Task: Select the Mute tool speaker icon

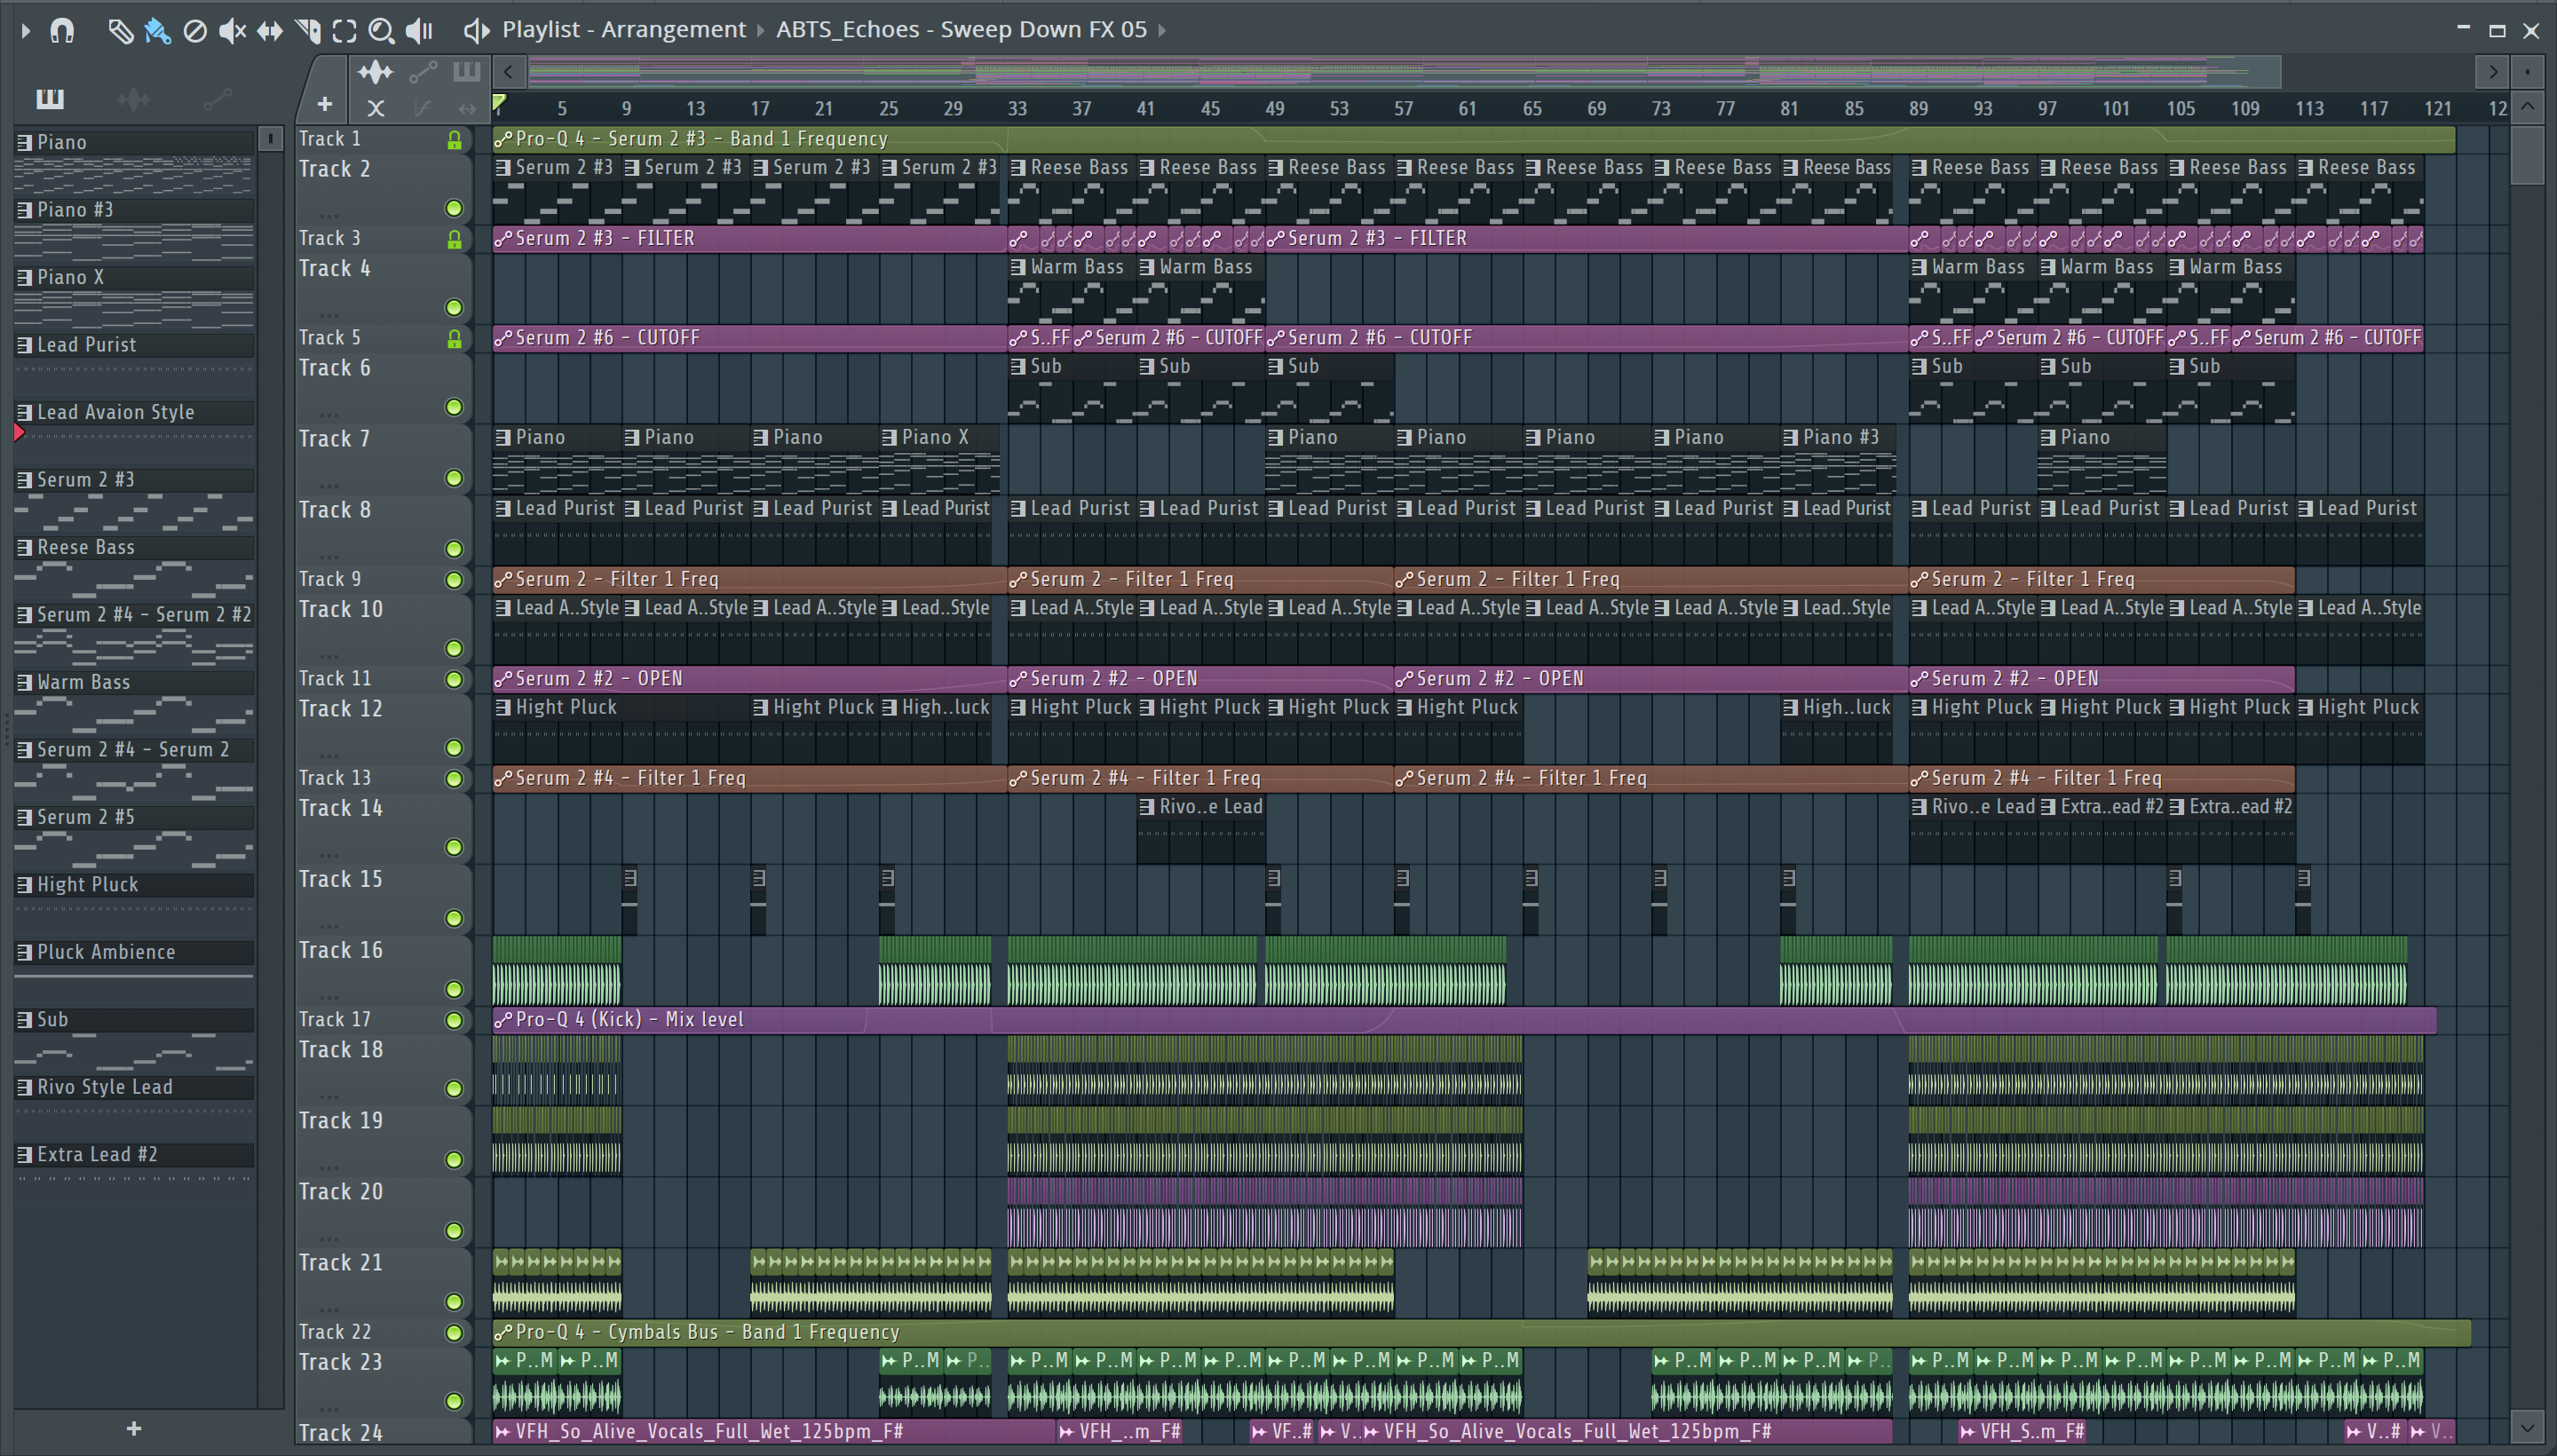Action: click(232, 31)
